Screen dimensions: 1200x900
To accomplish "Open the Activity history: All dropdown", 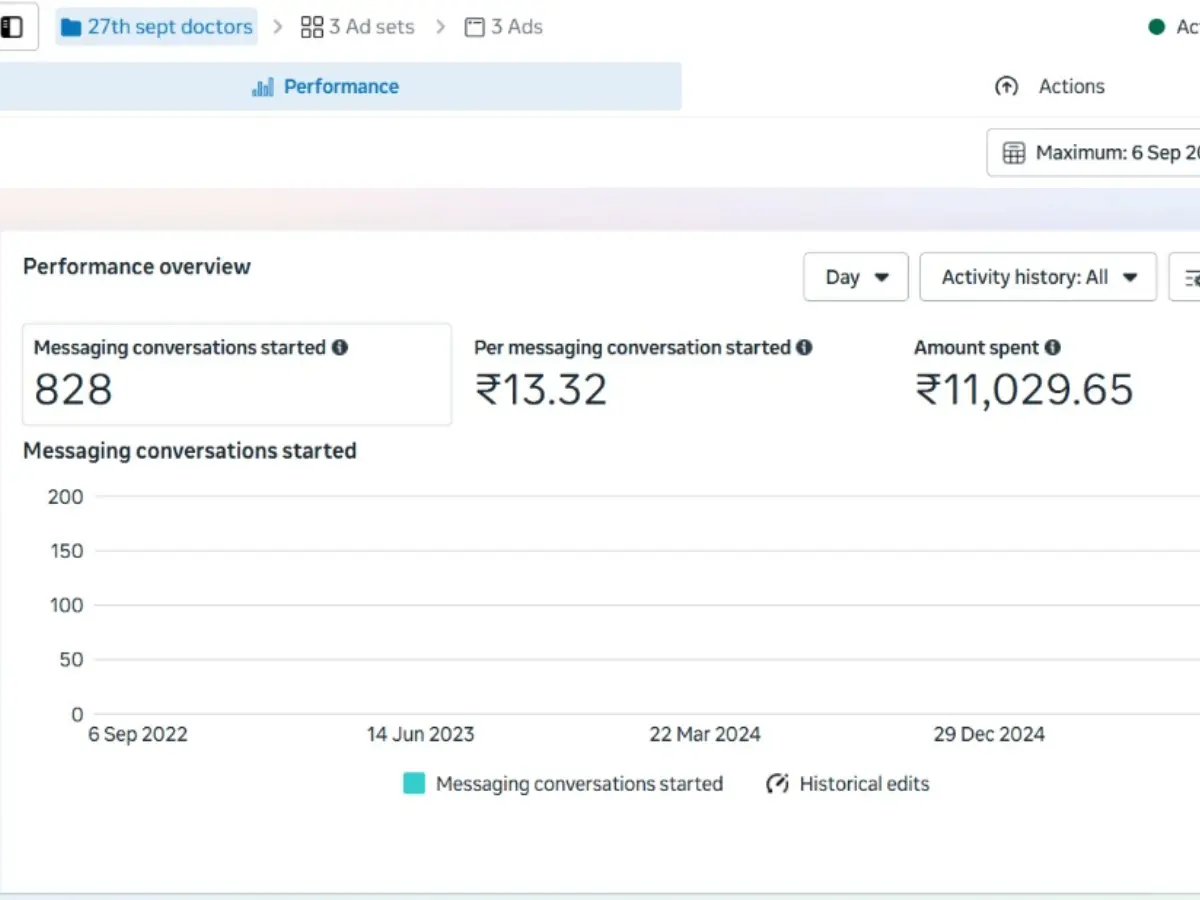I will coord(1038,277).
